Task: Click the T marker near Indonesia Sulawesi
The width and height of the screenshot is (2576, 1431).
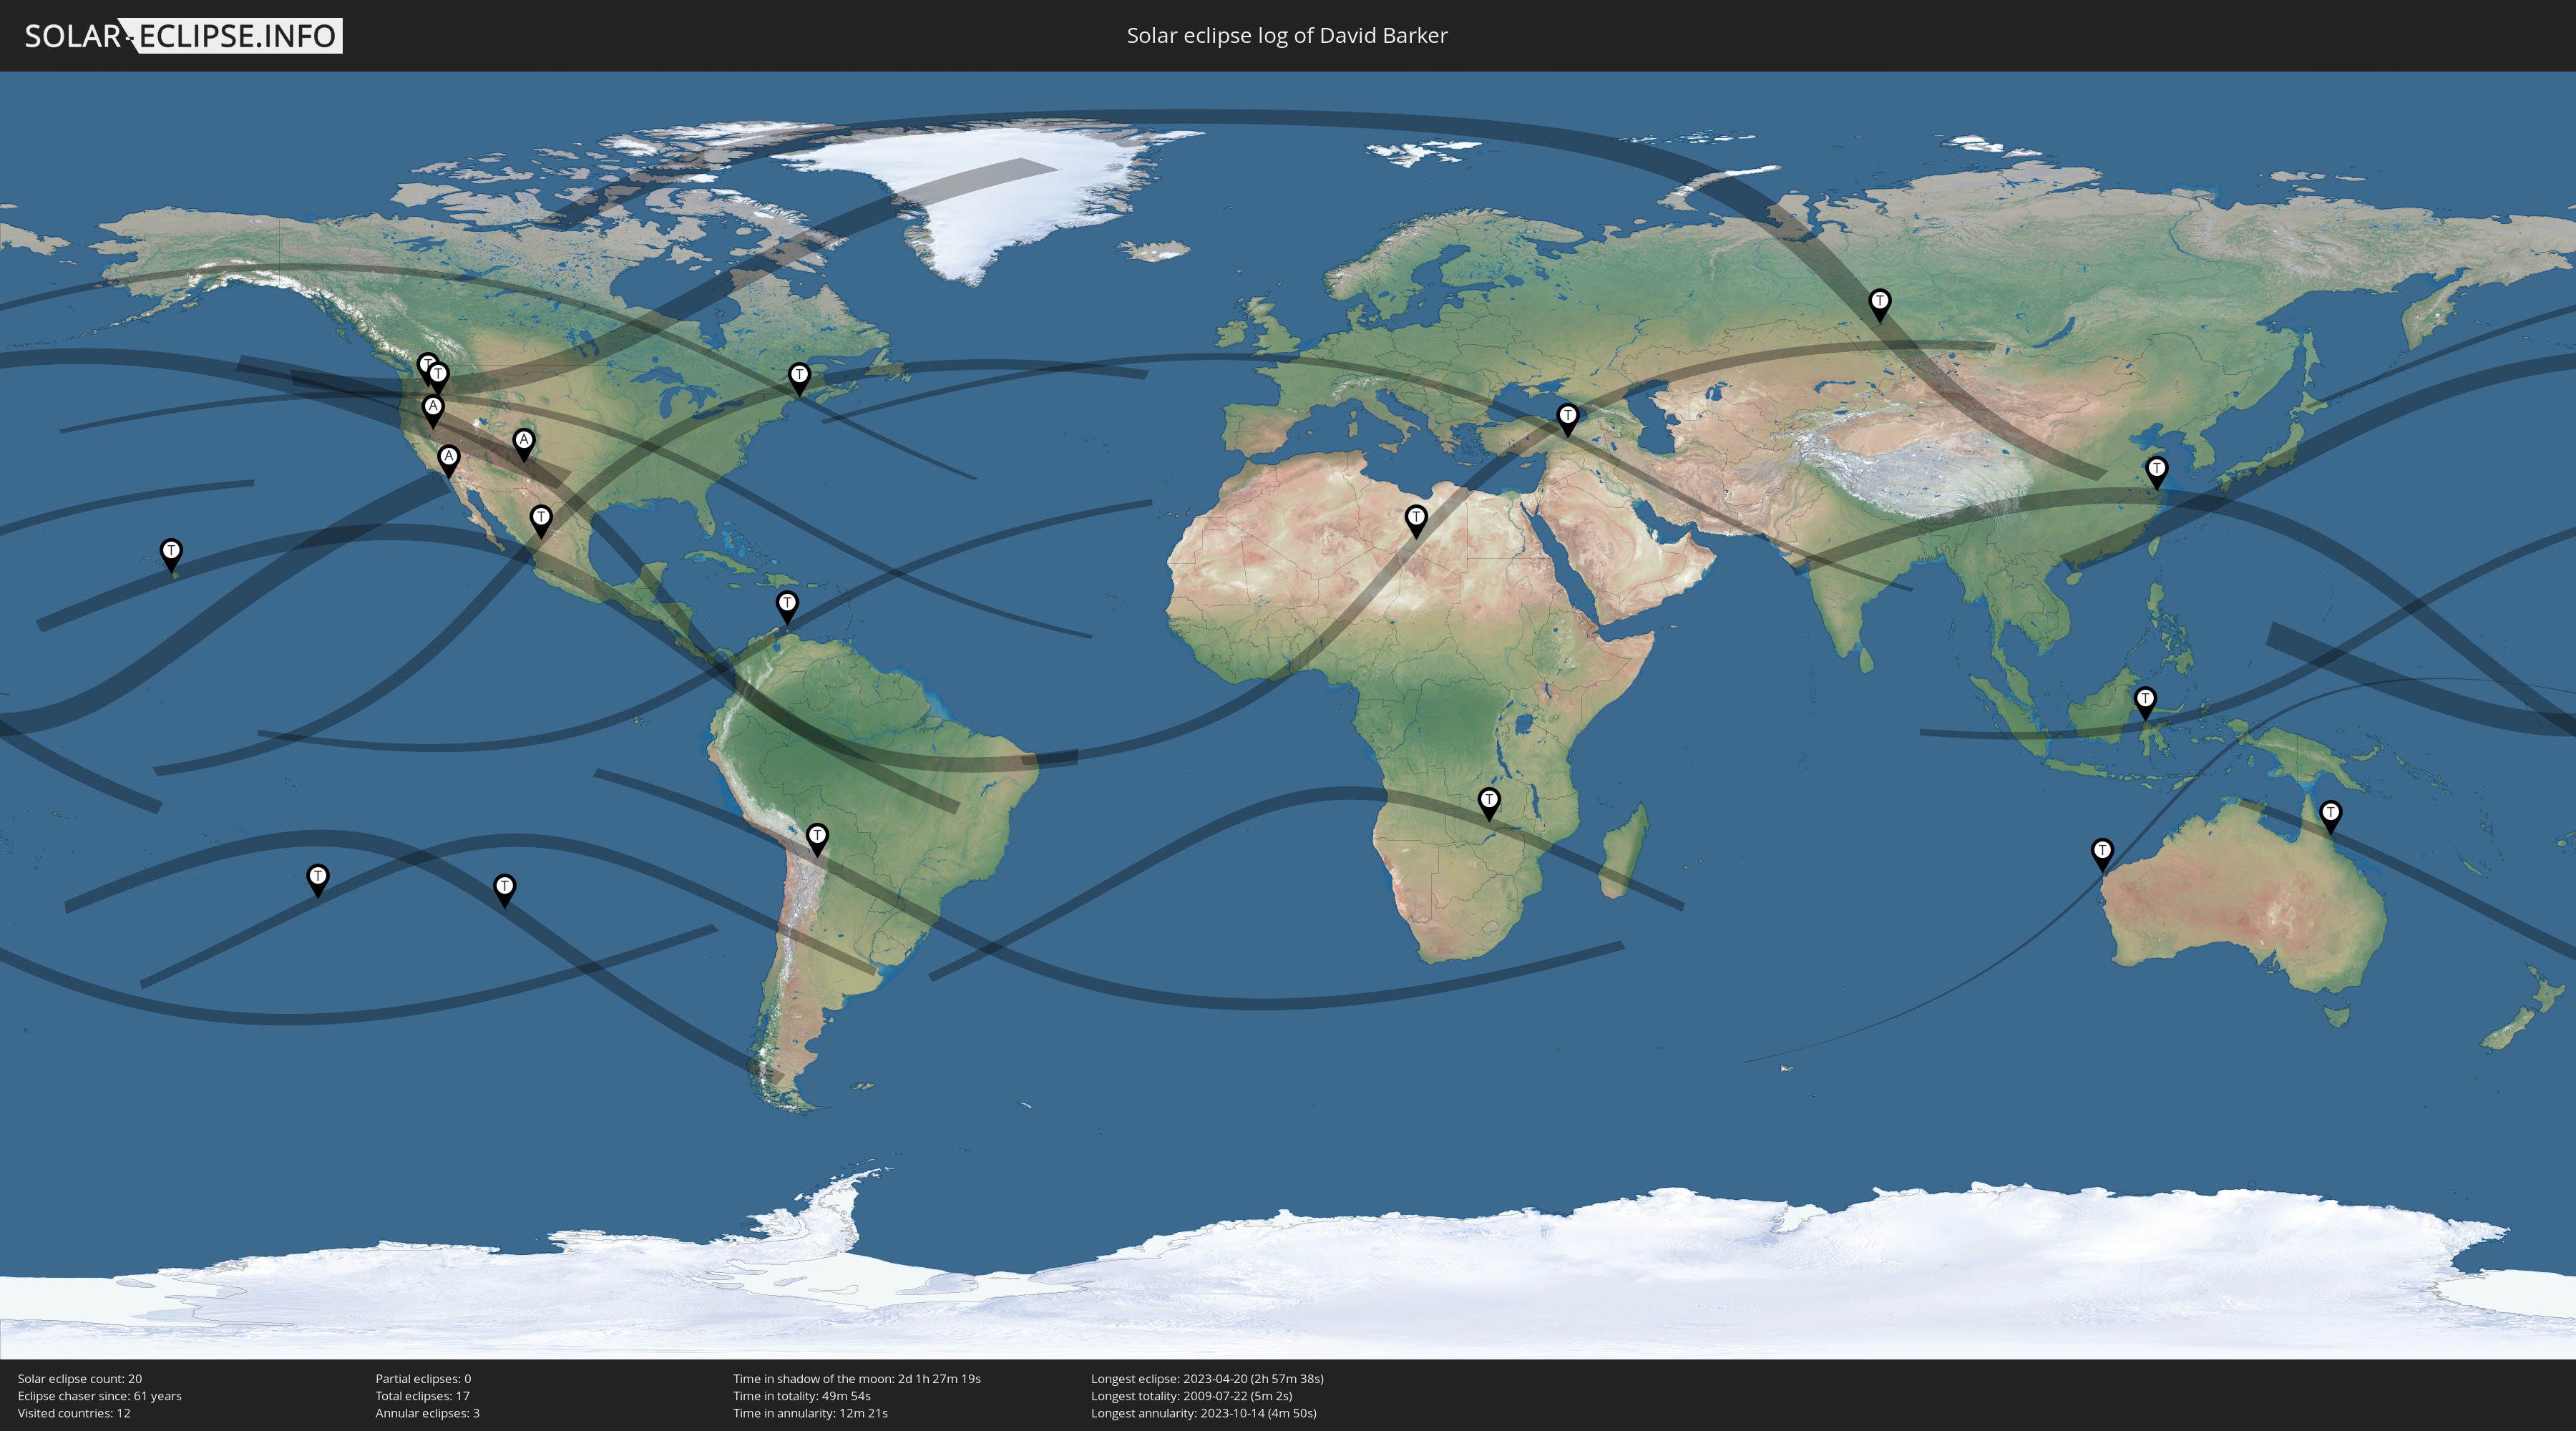Action: click(x=2145, y=700)
